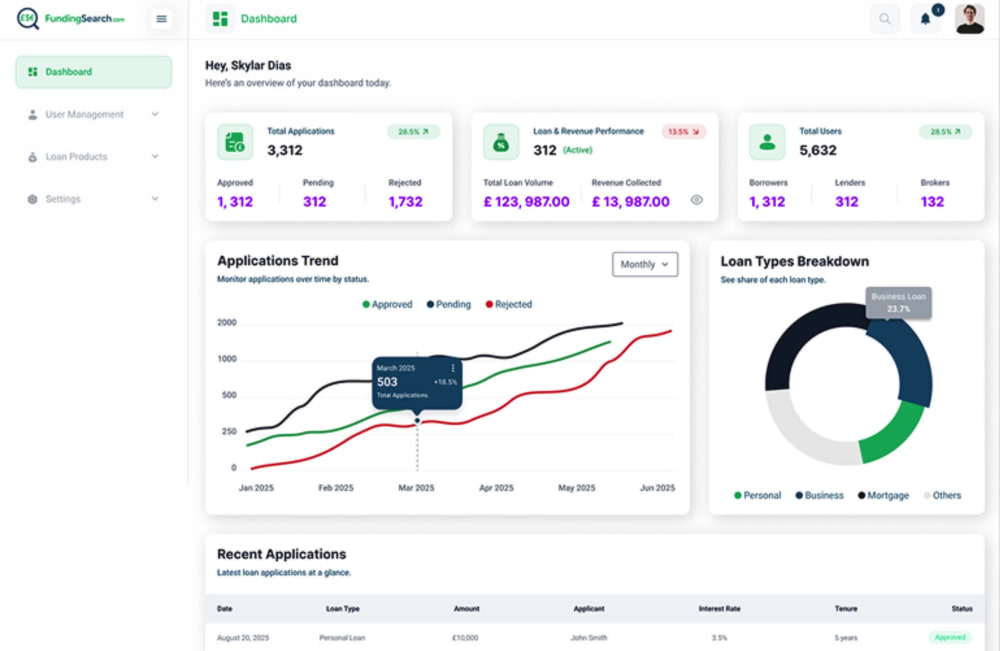Click Rejected count 1,732

tap(406, 202)
